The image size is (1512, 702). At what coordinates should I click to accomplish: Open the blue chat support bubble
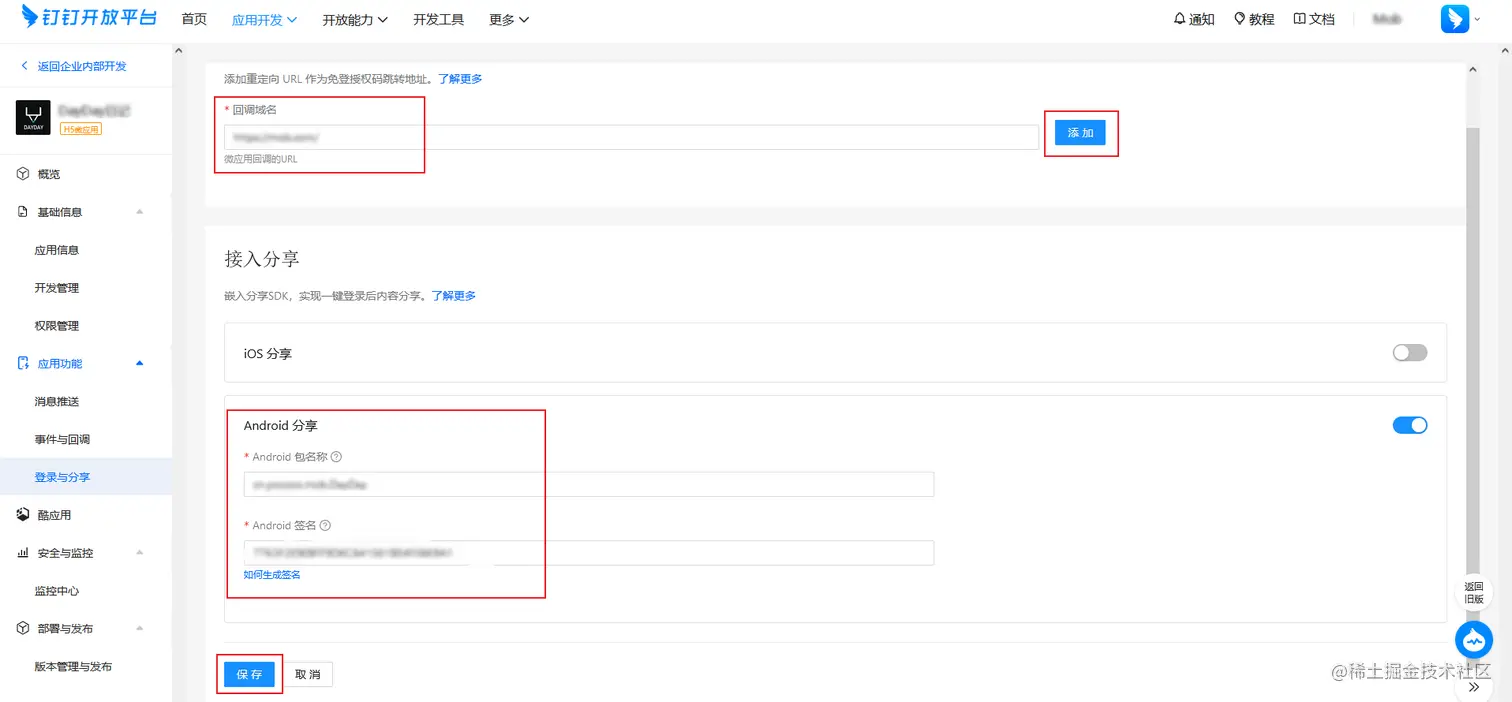point(1474,640)
